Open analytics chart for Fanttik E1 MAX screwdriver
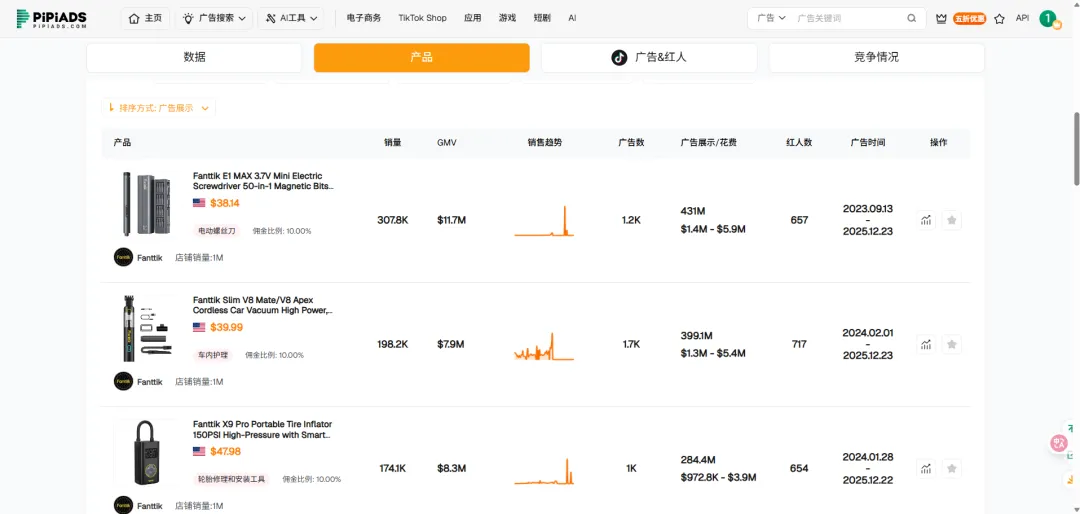The width and height of the screenshot is (1080, 514). [926, 220]
